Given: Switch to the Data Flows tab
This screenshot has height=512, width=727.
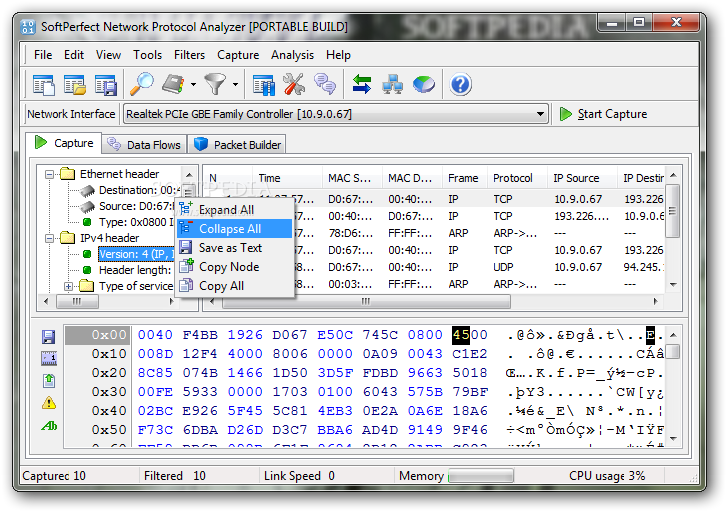Looking at the screenshot, I should (x=145, y=145).
